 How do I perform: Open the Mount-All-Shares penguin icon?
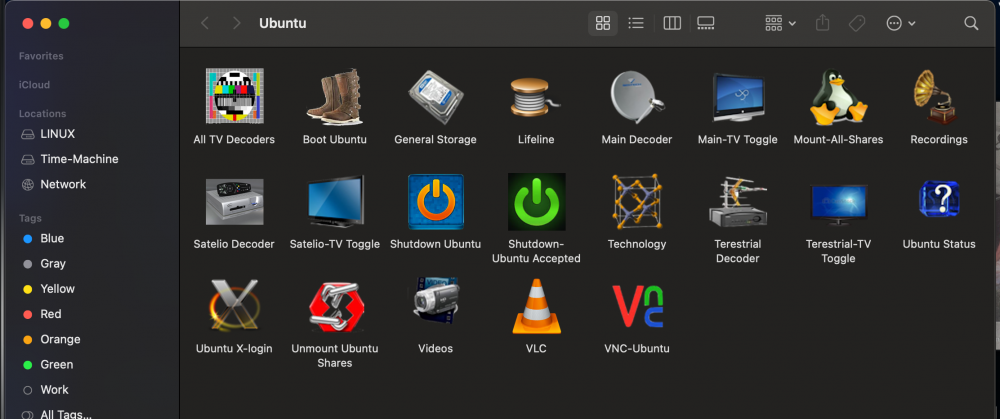click(838, 96)
